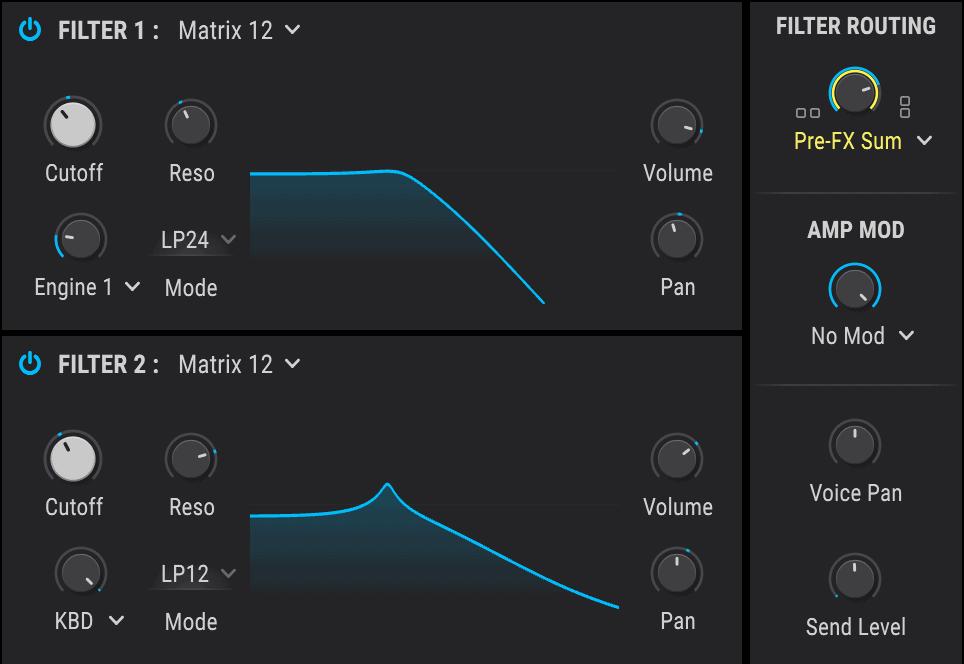This screenshot has width=964, height=664.
Task: Expand the LP24 mode dropdown
Action: click(198, 239)
